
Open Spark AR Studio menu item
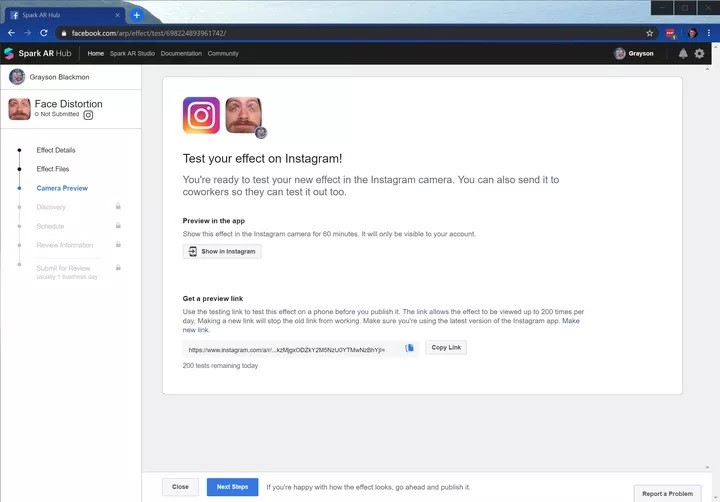[x=132, y=53]
